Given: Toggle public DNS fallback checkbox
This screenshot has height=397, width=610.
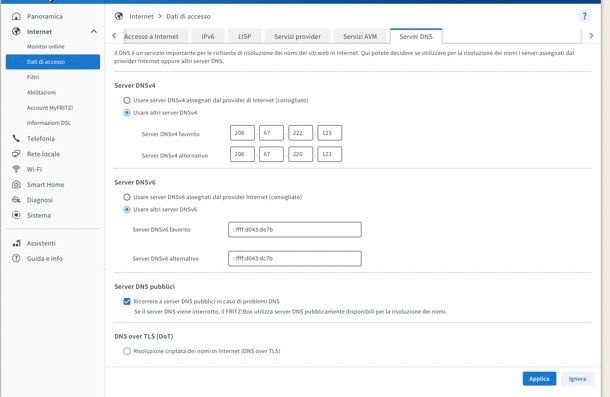Looking at the screenshot, I should (127, 301).
